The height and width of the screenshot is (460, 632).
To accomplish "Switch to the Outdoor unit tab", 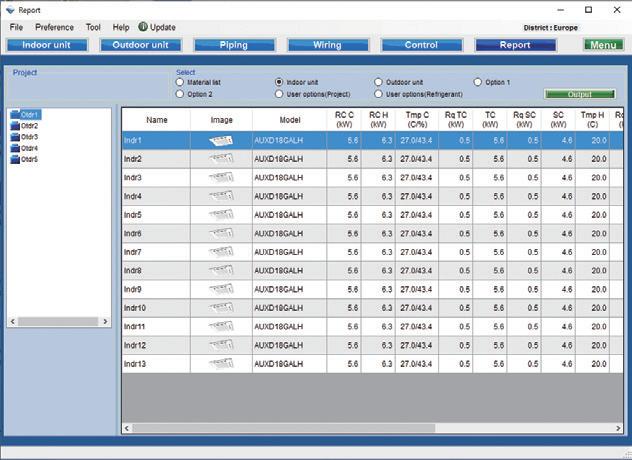I will coord(141,45).
